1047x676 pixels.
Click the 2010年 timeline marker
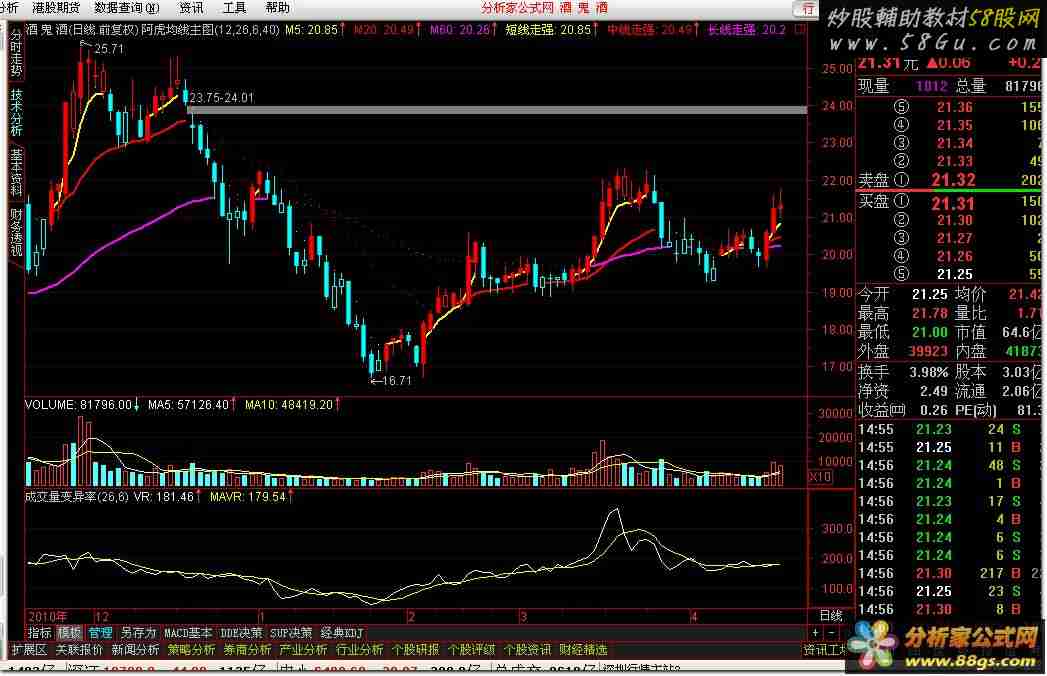coord(47,616)
